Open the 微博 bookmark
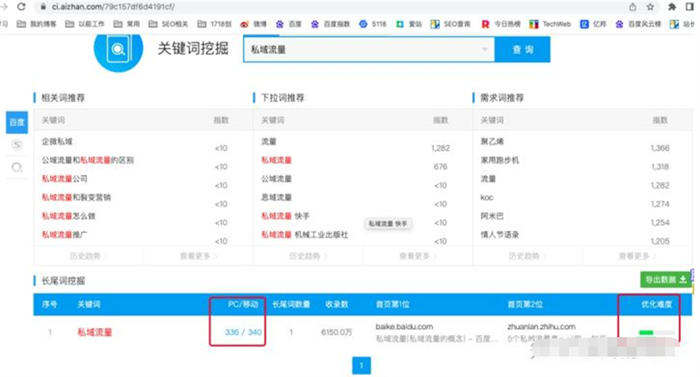 coord(254,24)
